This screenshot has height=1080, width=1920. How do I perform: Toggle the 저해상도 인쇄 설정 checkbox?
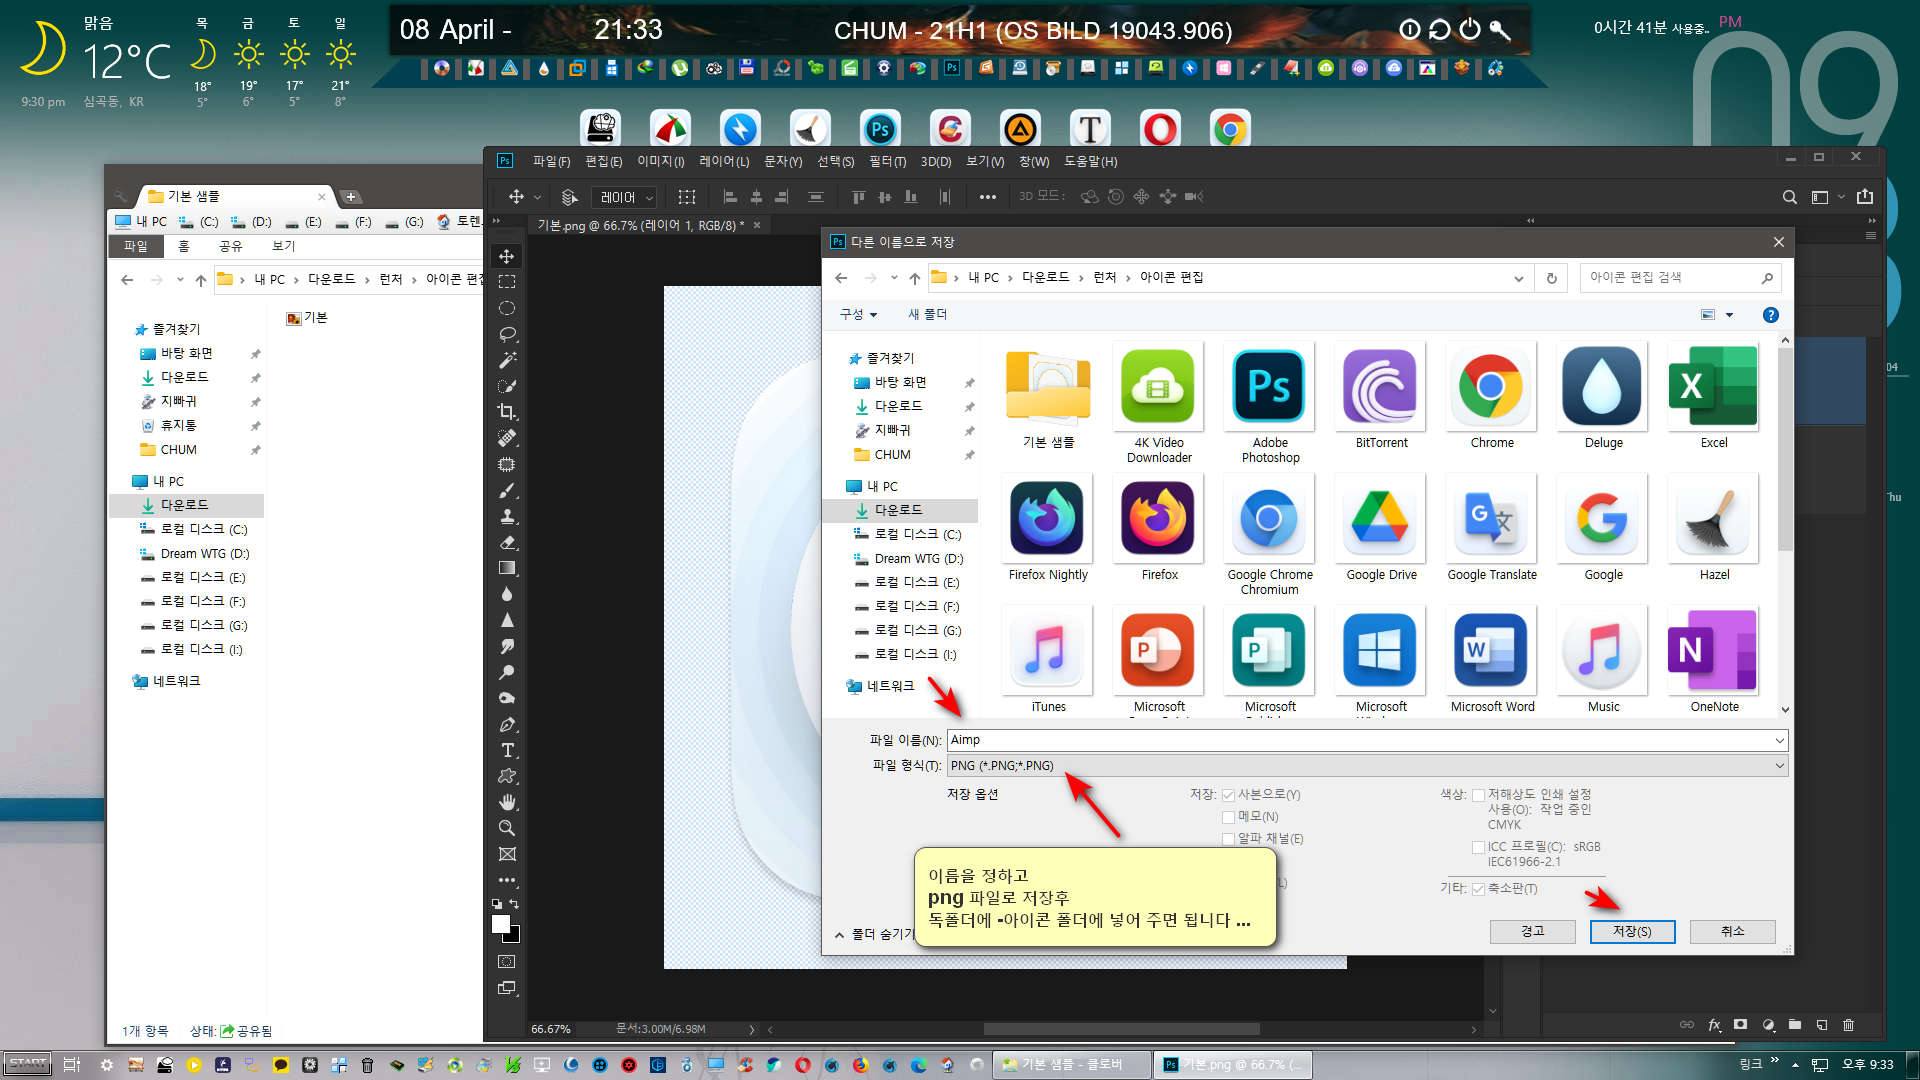coord(1478,795)
